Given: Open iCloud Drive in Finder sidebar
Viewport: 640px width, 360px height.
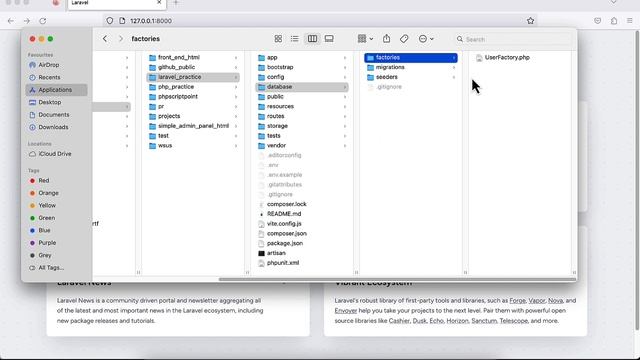Looking at the screenshot, I should point(56,154).
